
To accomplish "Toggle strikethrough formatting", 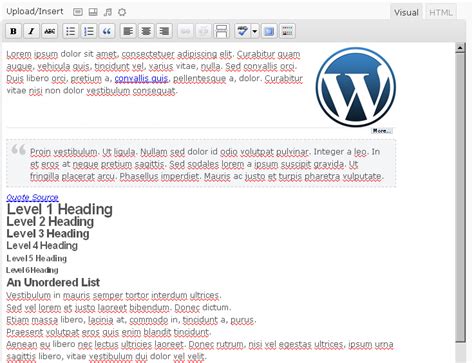I will point(50,31).
